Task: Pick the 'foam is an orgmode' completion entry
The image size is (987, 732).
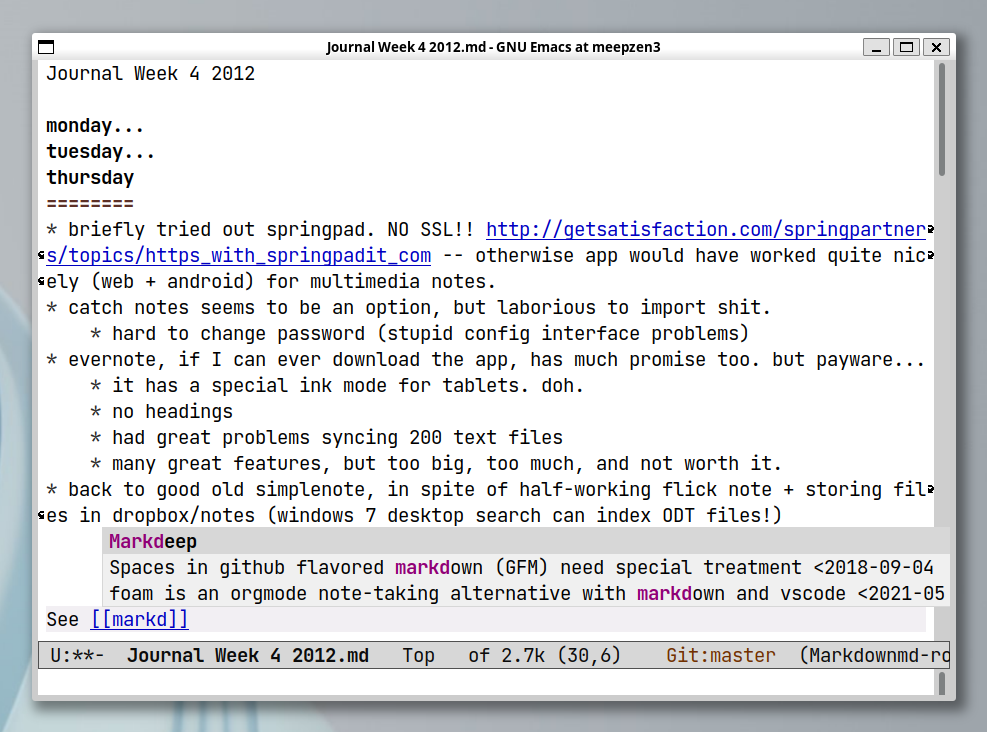Action: click(x=520, y=594)
